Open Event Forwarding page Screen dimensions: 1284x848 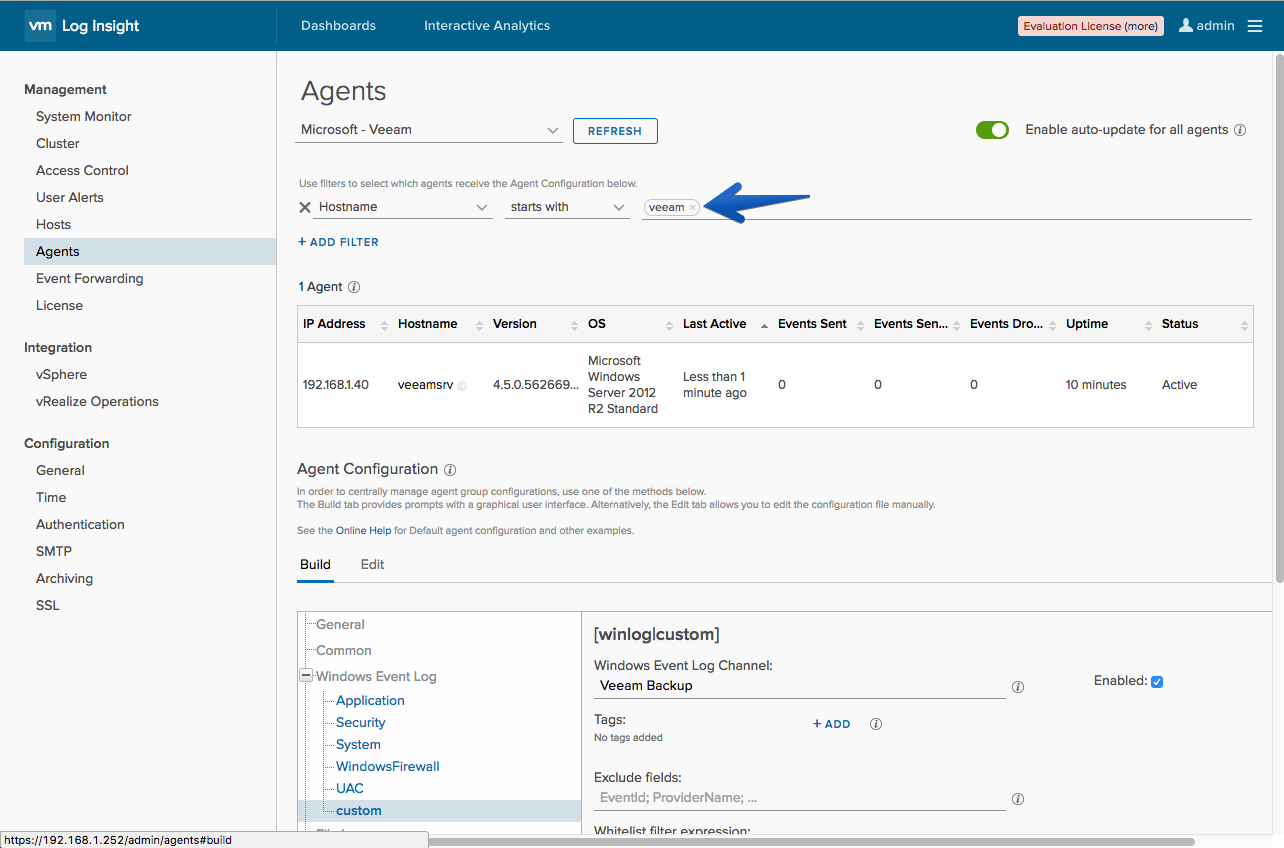90,279
